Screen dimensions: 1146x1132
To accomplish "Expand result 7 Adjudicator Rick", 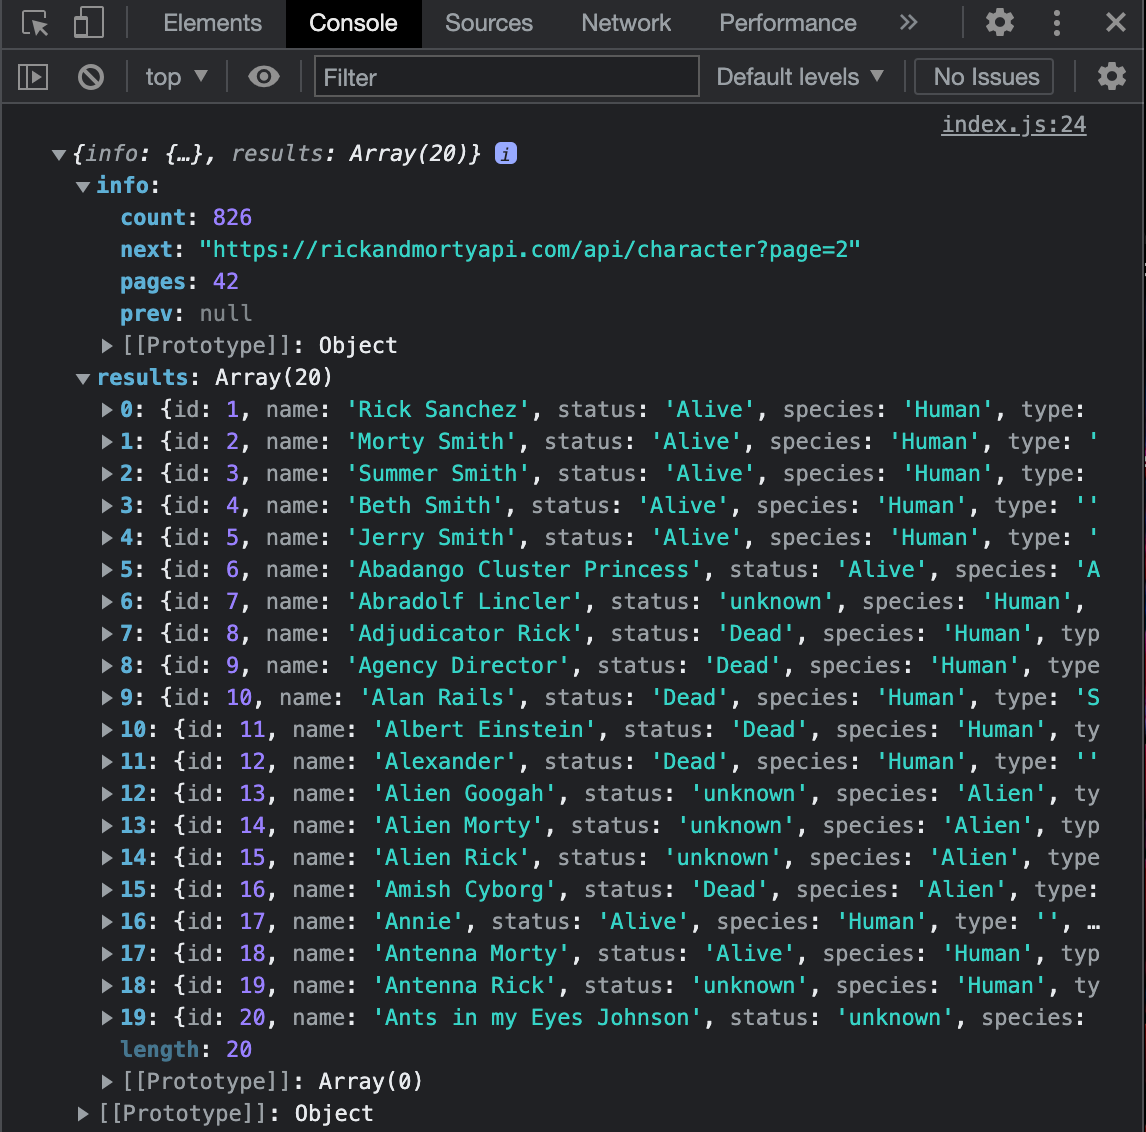I will pyautogui.click(x=107, y=634).
